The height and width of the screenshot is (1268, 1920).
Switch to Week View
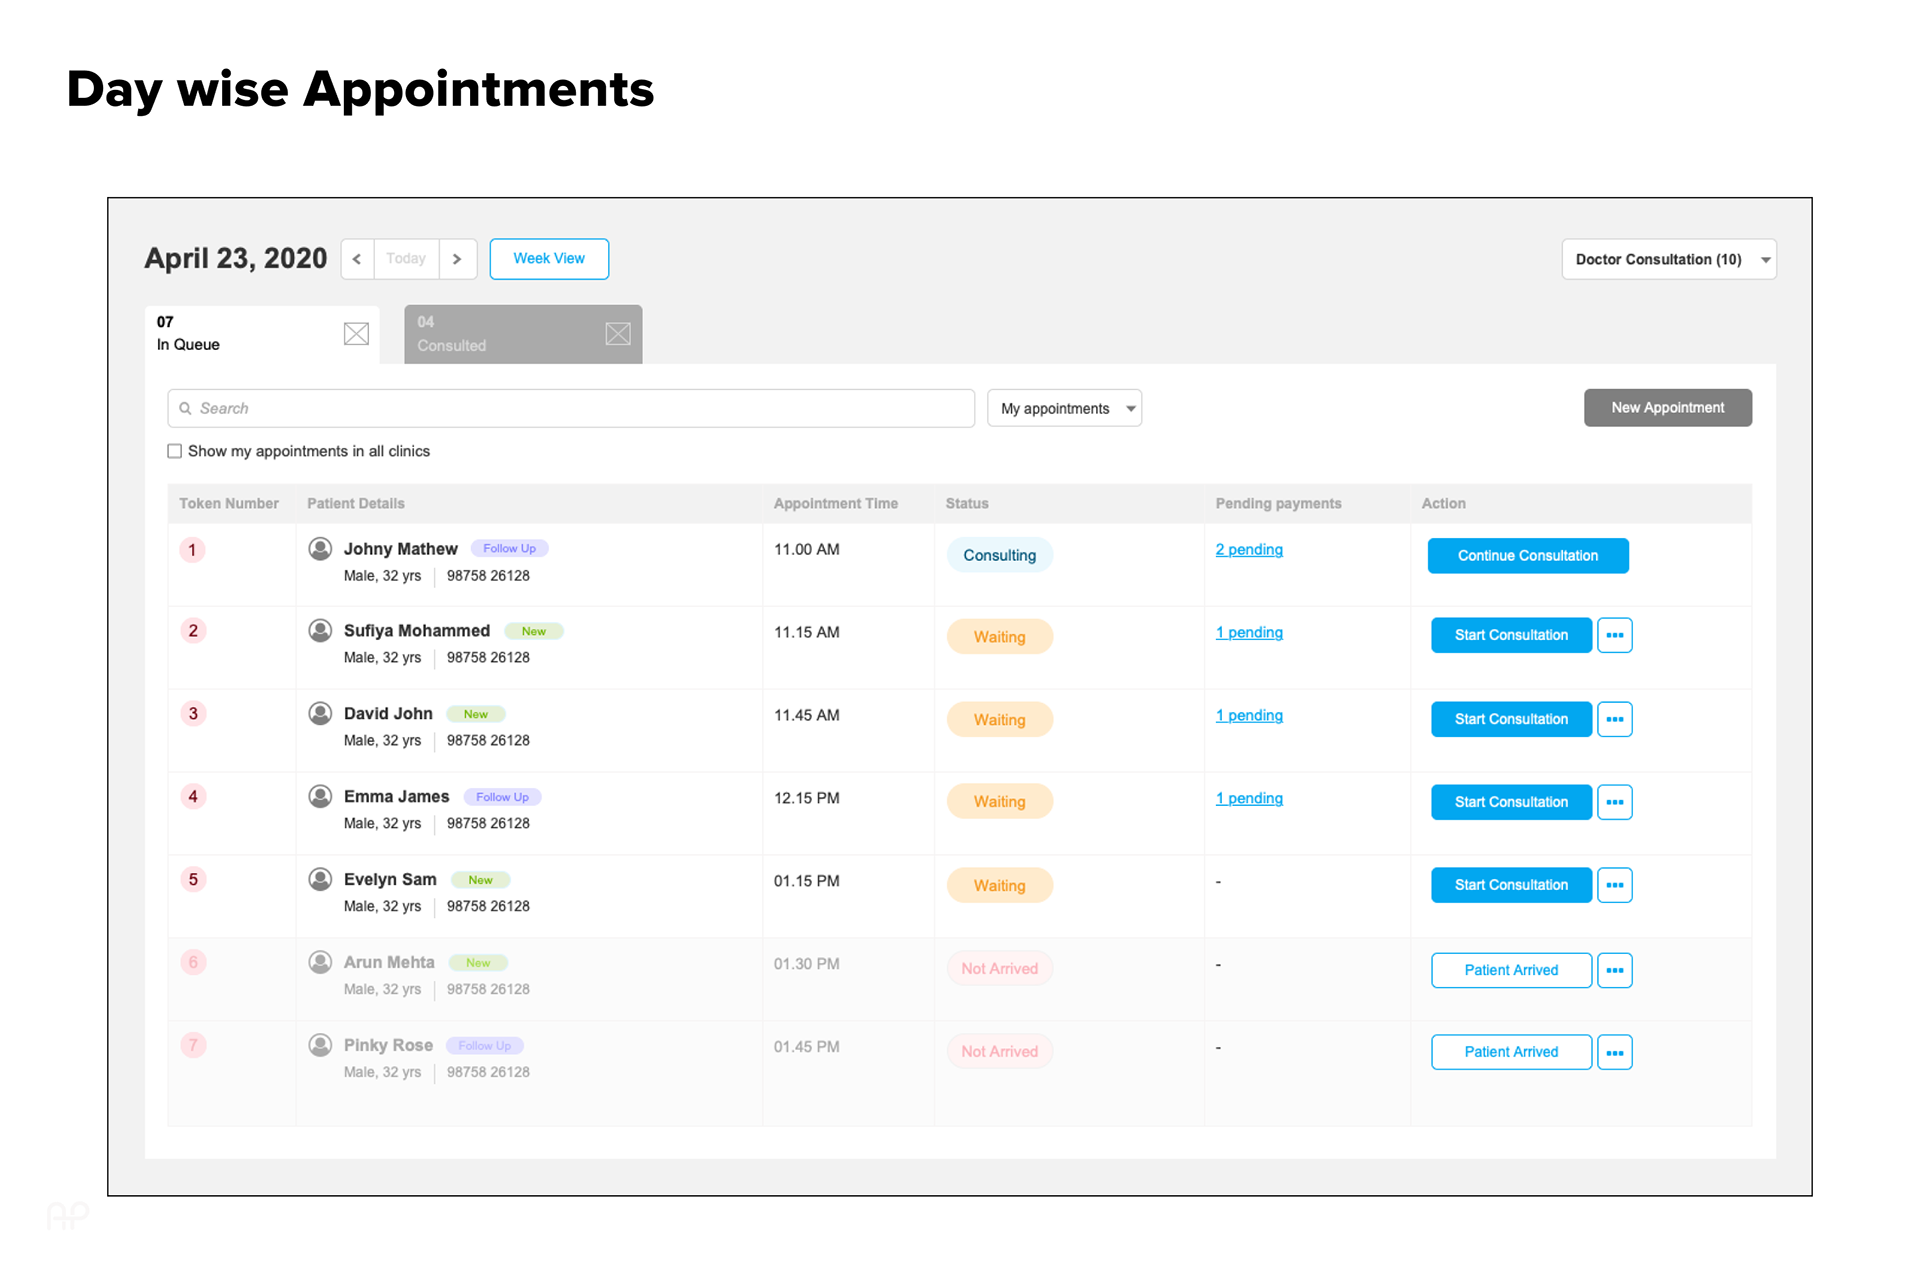pyautogui.click(x=549, y=259)
